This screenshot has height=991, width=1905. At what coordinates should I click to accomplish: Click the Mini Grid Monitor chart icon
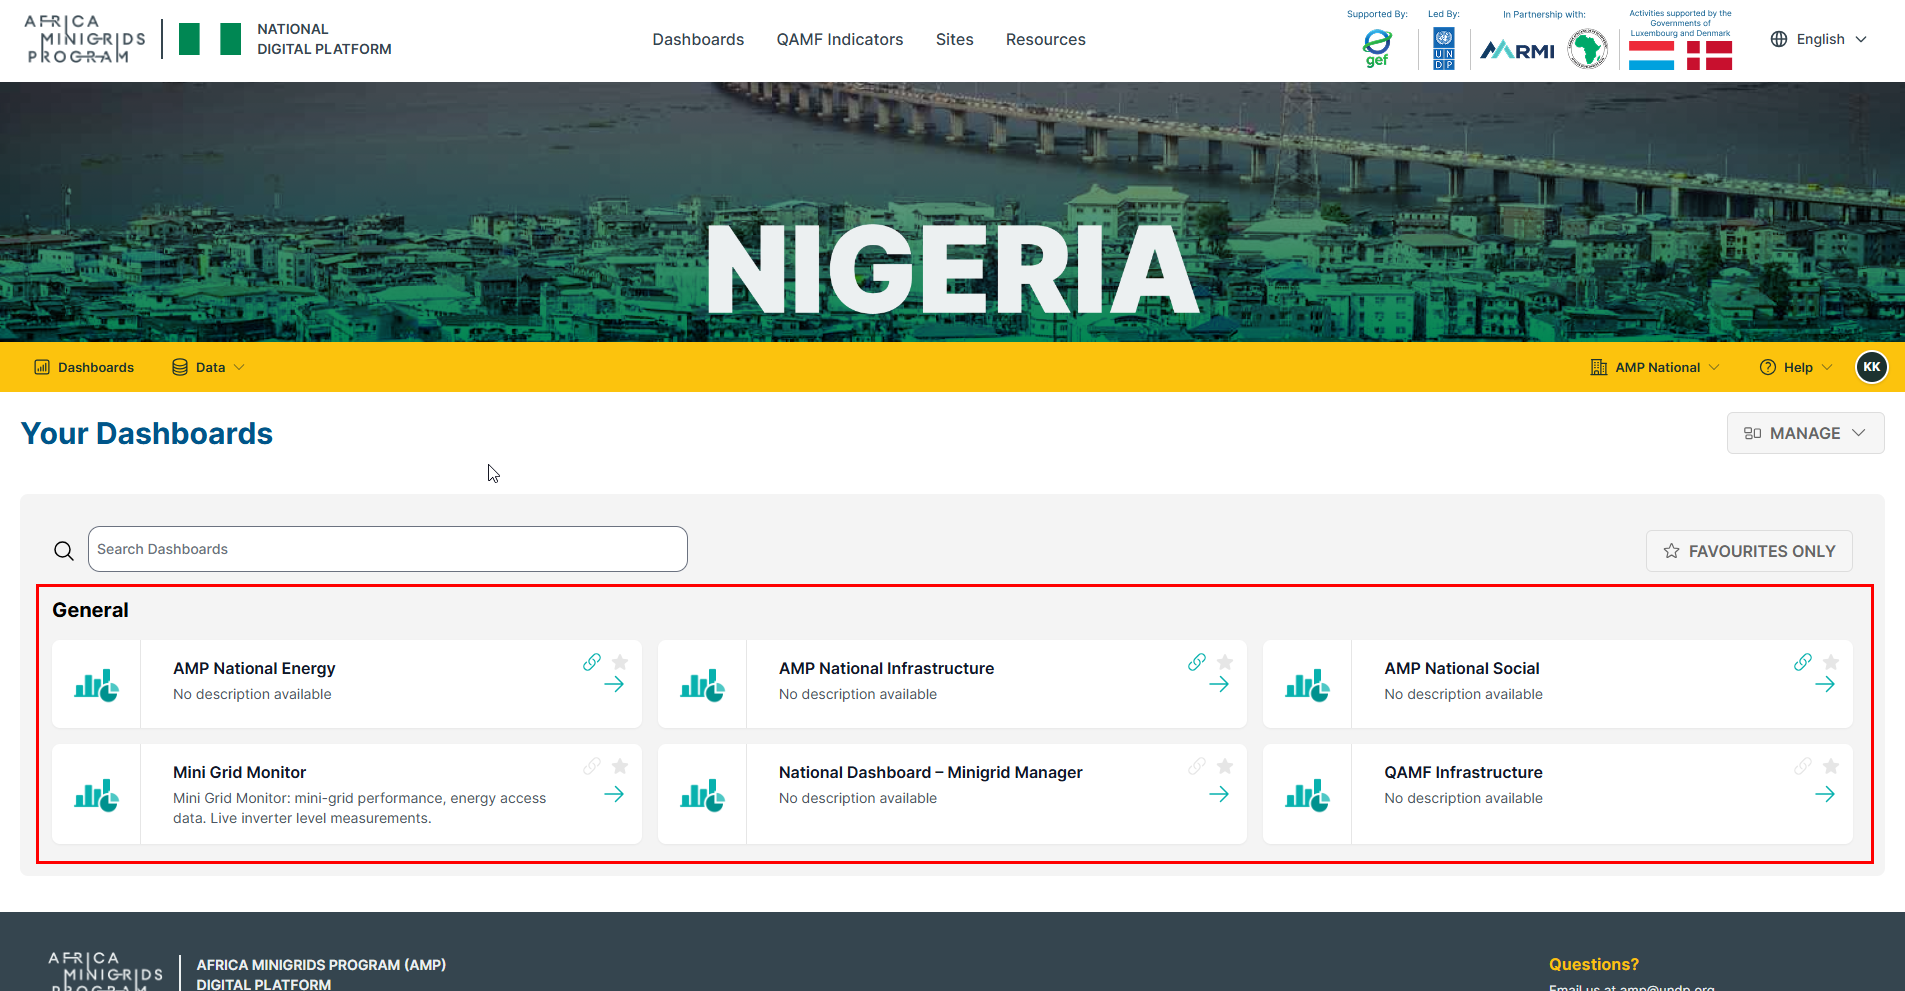(97, 795)
